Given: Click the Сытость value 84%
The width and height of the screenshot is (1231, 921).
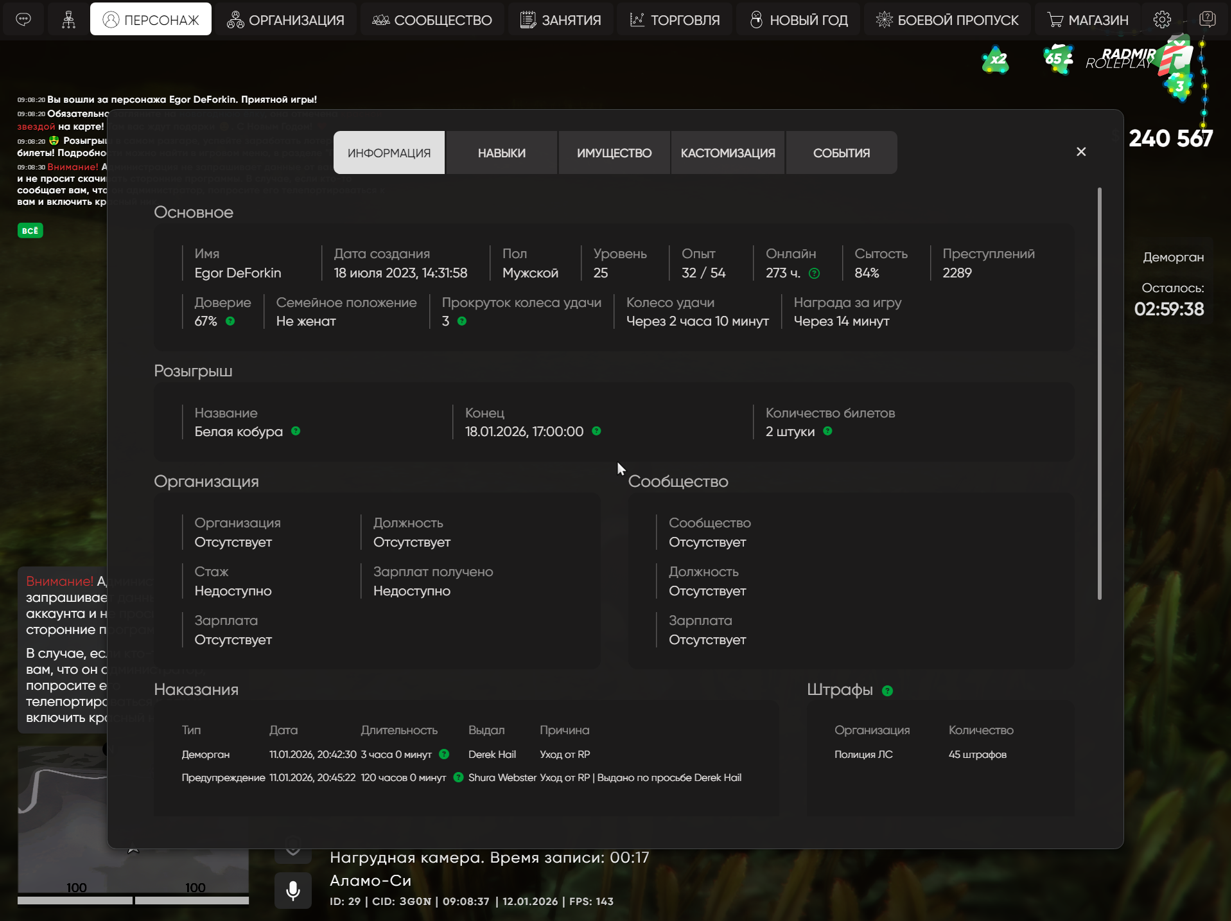Looking at the screenshot, I should point(867,273).
